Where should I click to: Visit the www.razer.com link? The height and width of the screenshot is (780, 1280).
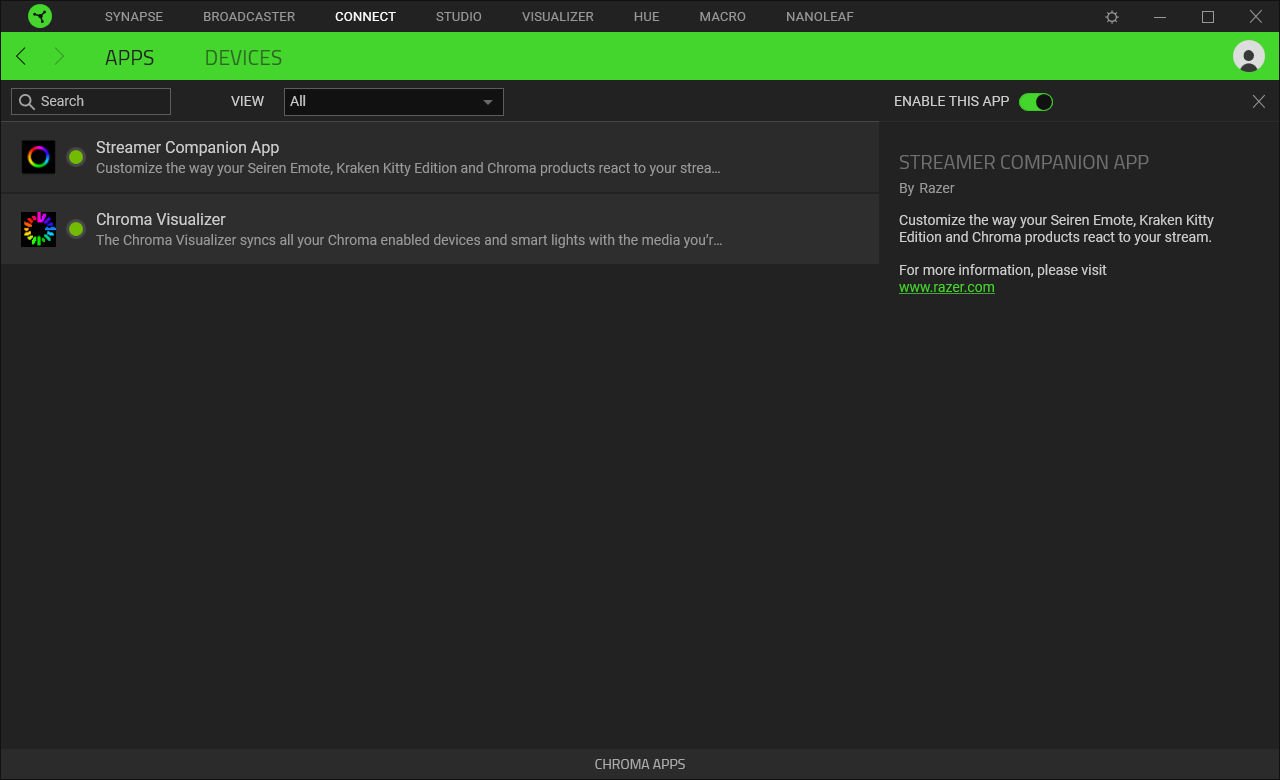(x=947, y=287)
